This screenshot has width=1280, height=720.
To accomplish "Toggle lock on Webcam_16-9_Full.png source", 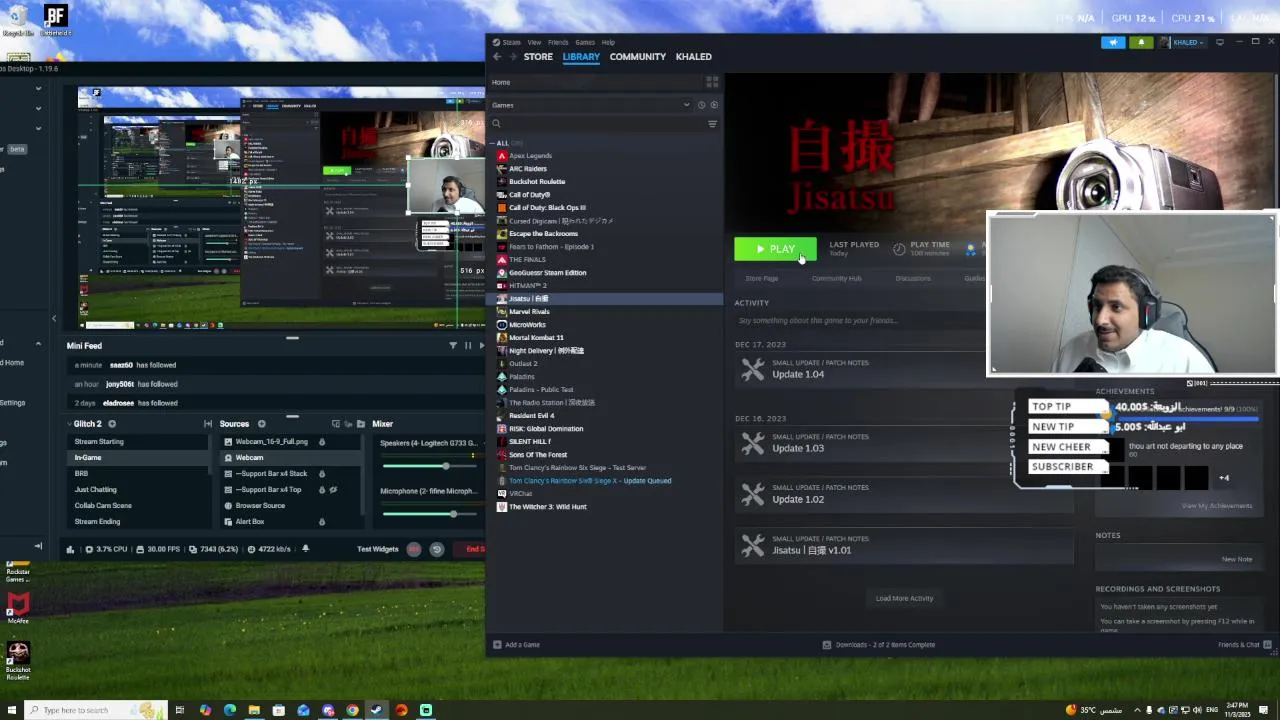I will (321, 442).
